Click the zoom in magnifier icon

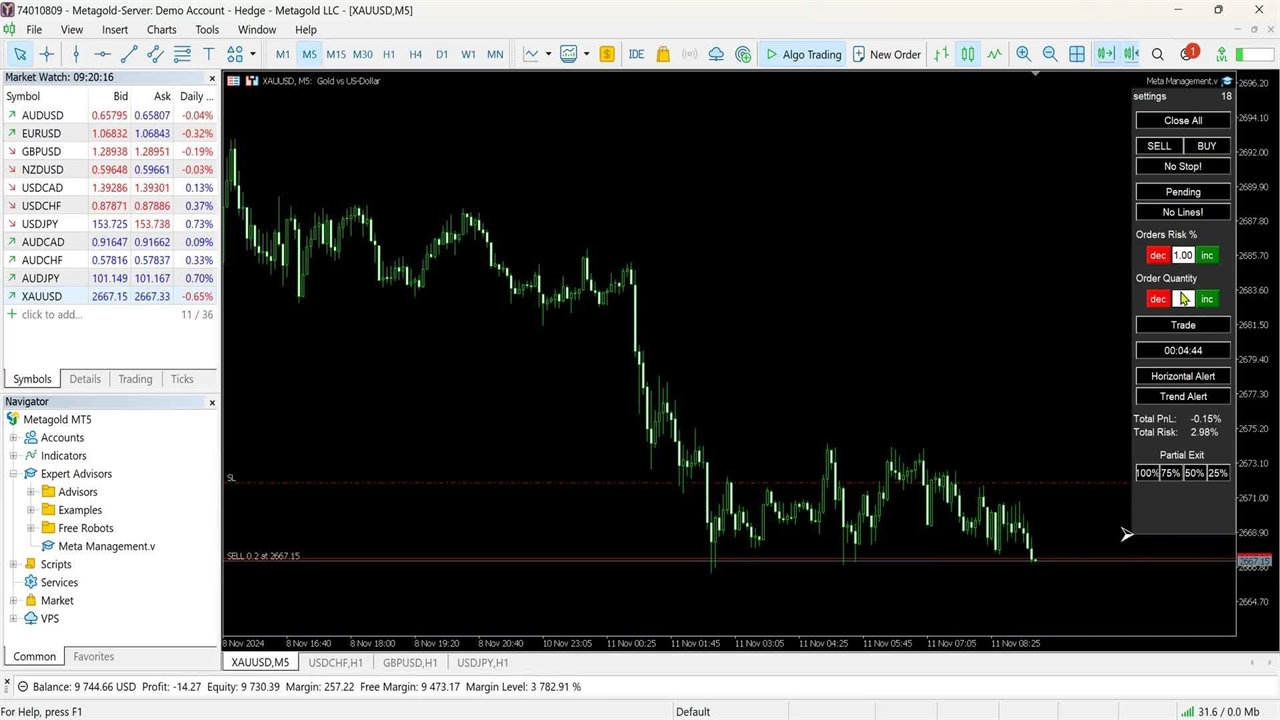[x=1023, y=54]
